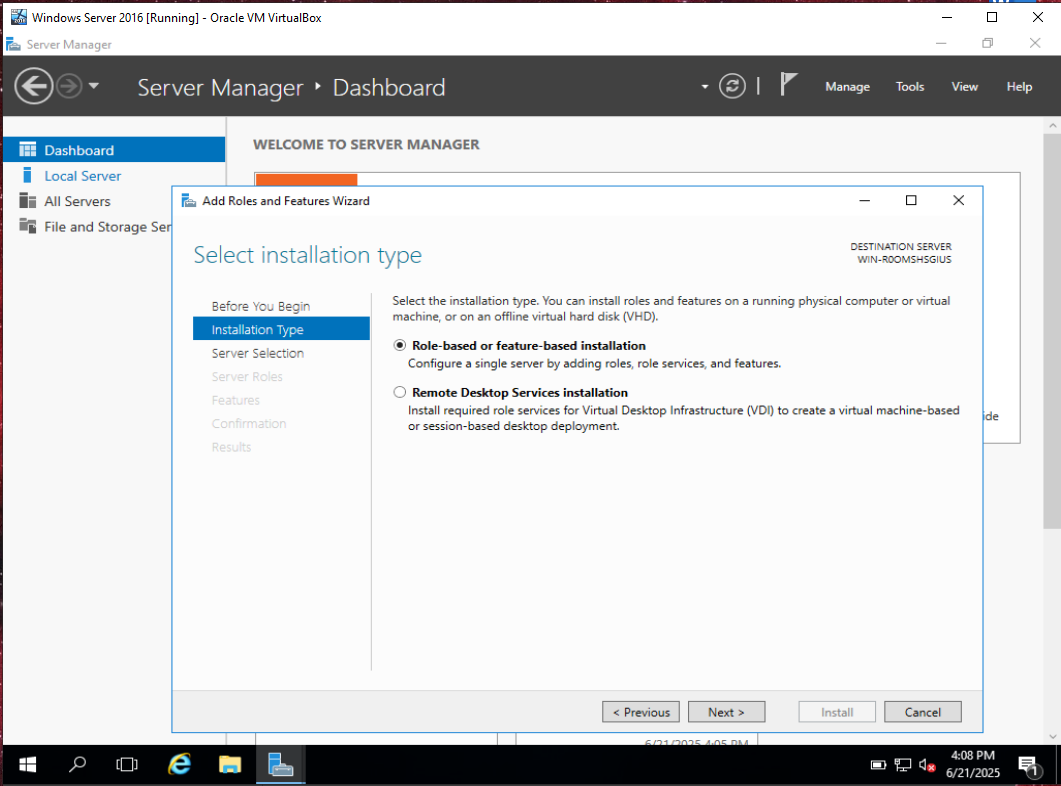Jump to Server Selection wizard step
The height and width of the screenshot is (786, 1061).
tap(258, 353)
